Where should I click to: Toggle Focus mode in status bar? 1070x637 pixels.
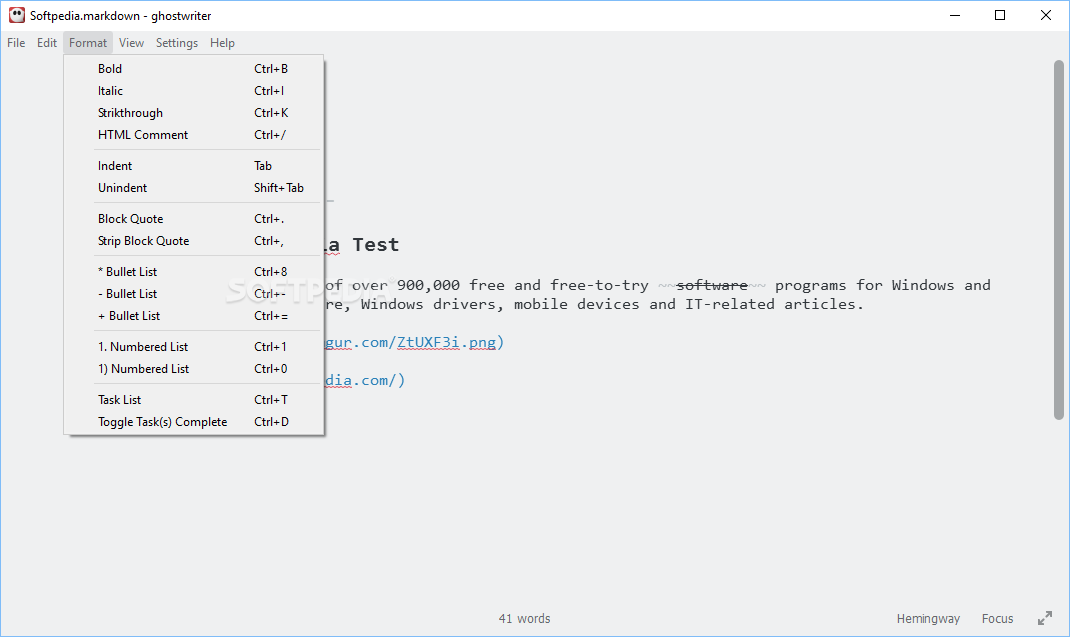997,618
